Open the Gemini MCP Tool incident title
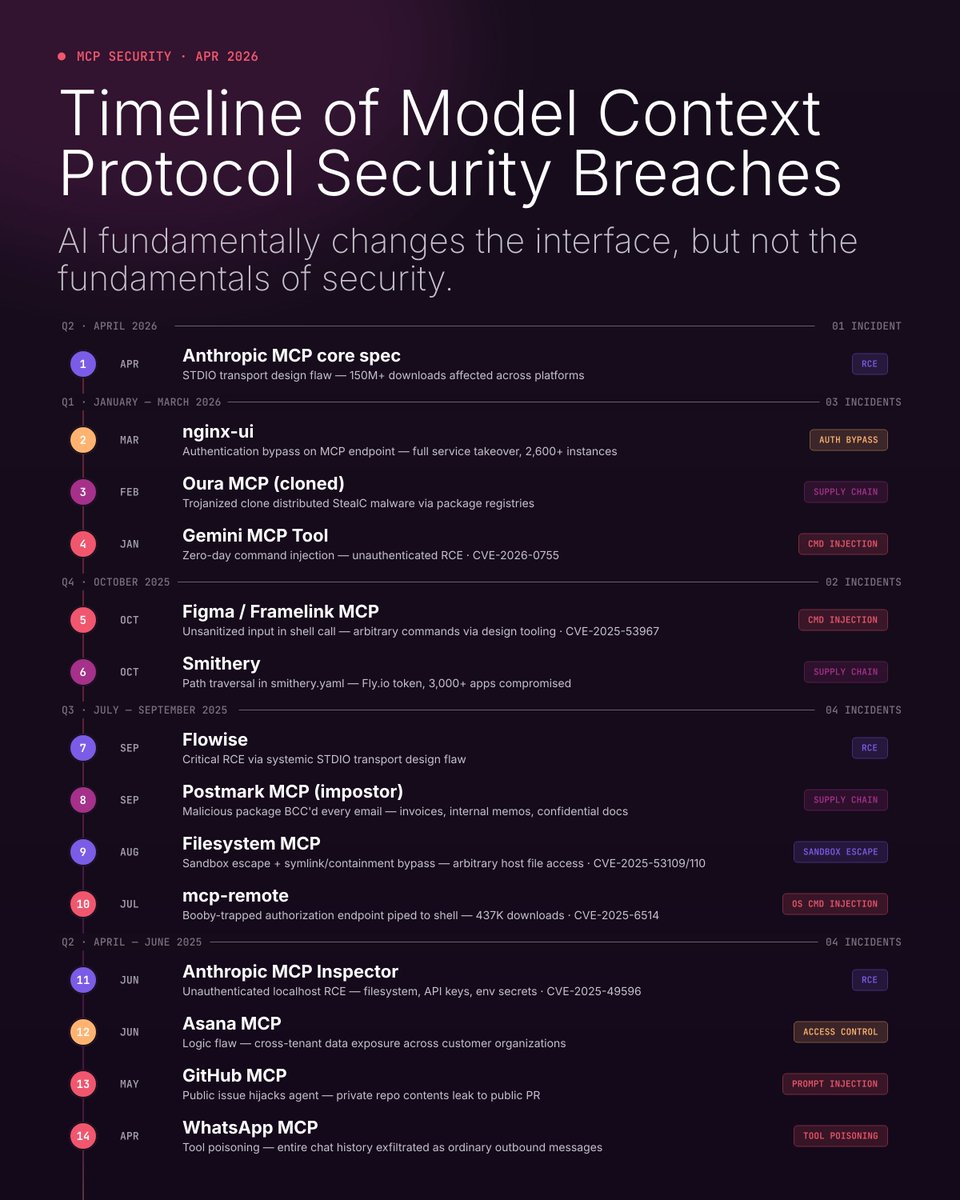 (x=255, y=535)
